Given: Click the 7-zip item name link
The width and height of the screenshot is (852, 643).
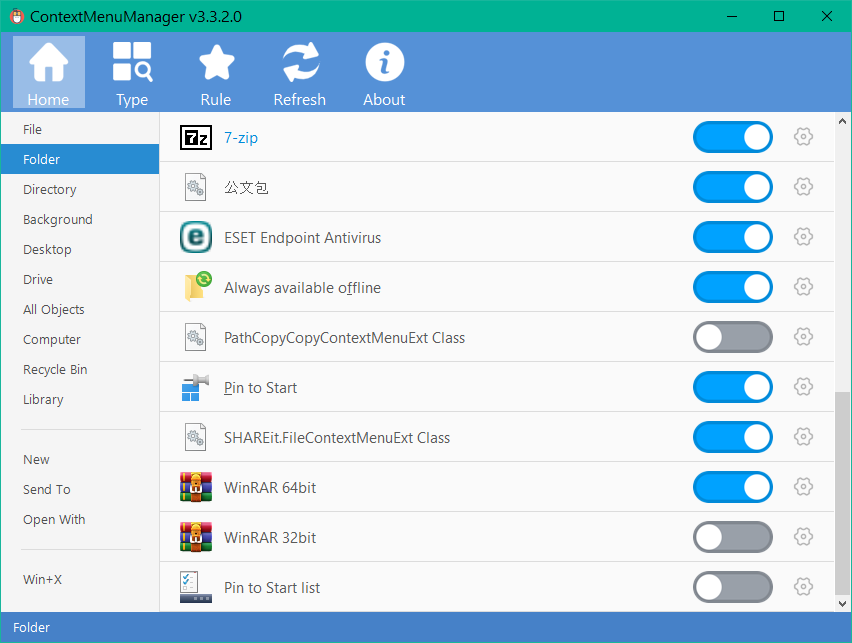Looking at the screenshot, I should (x=241, y=138).
